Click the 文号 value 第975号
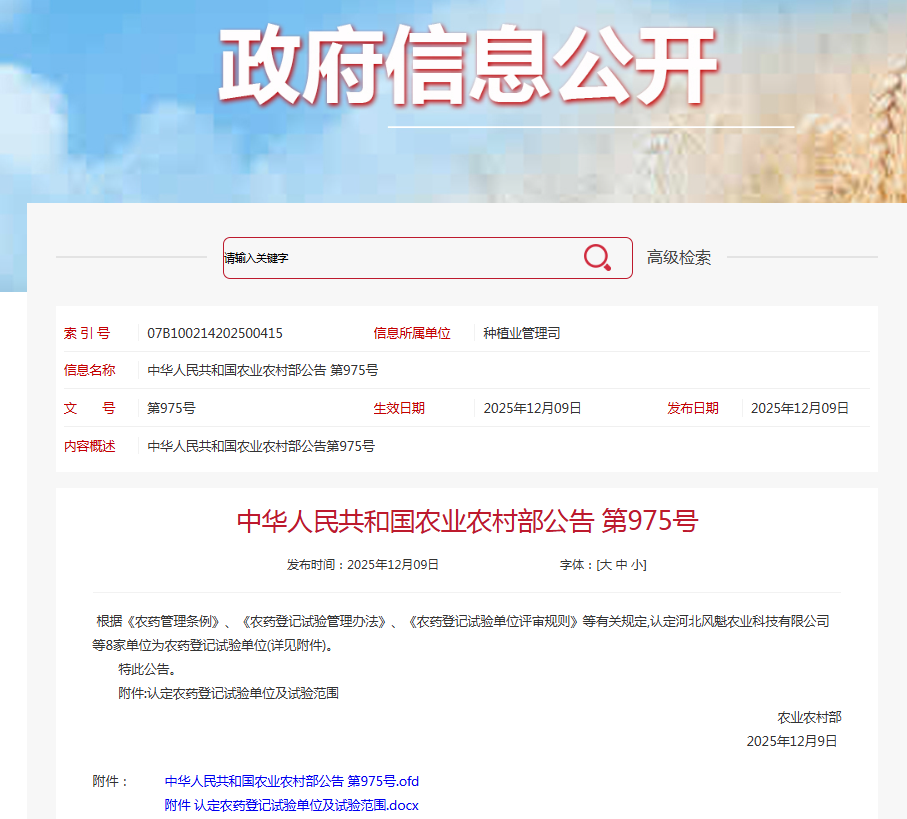Screen dimensions: 907x819 point(171,408)
